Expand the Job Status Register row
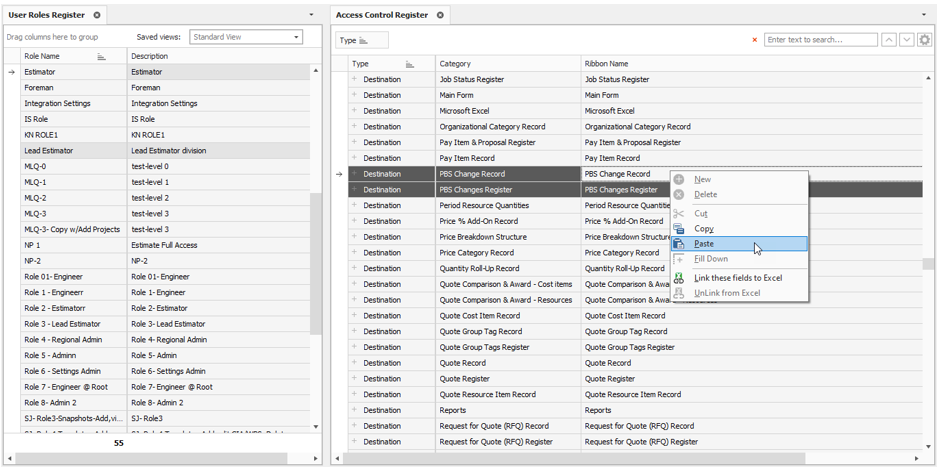937x468 pixels. click(x=354, y=79)
